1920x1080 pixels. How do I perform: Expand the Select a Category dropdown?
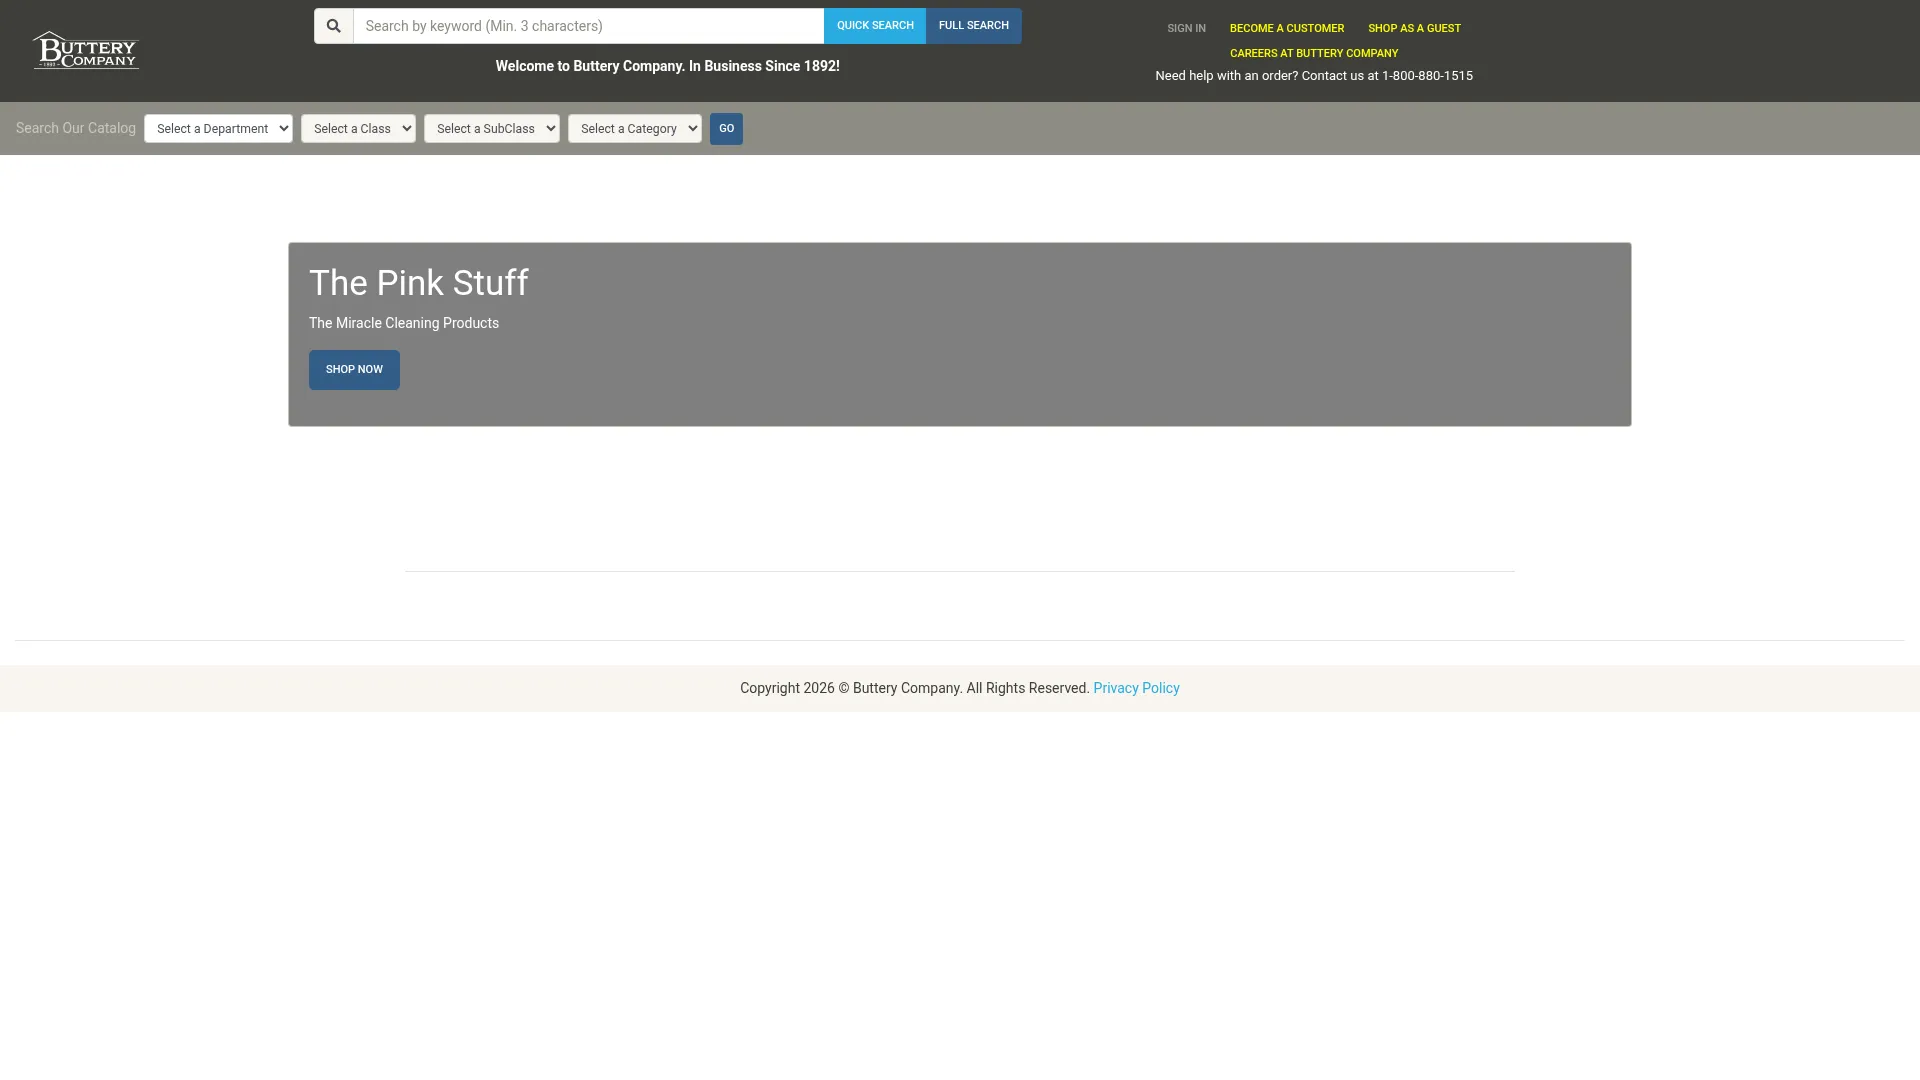click(635, 128)
